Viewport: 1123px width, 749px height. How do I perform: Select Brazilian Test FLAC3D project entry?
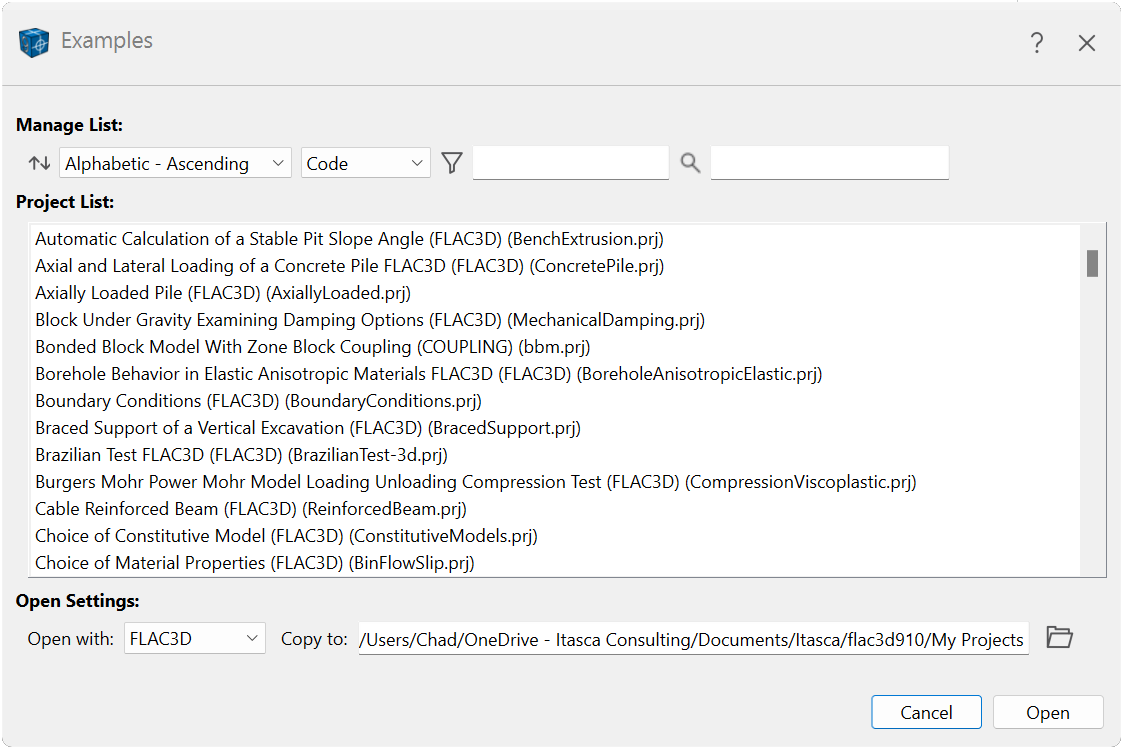coord(241,455)
